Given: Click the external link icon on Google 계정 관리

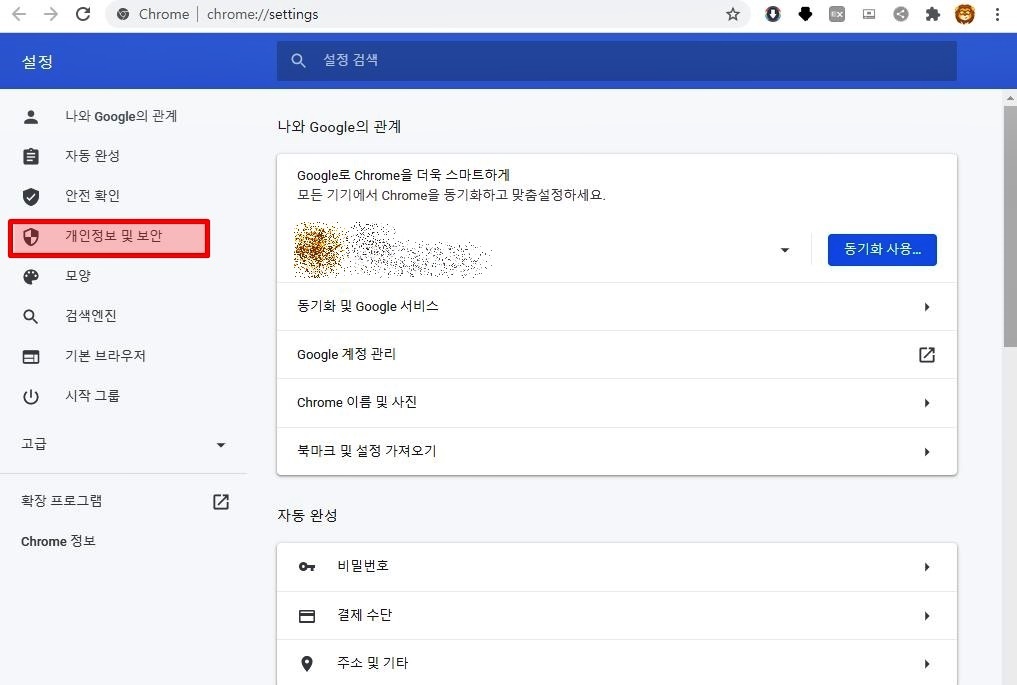Looking at the screenshot, I should [927, 355].
